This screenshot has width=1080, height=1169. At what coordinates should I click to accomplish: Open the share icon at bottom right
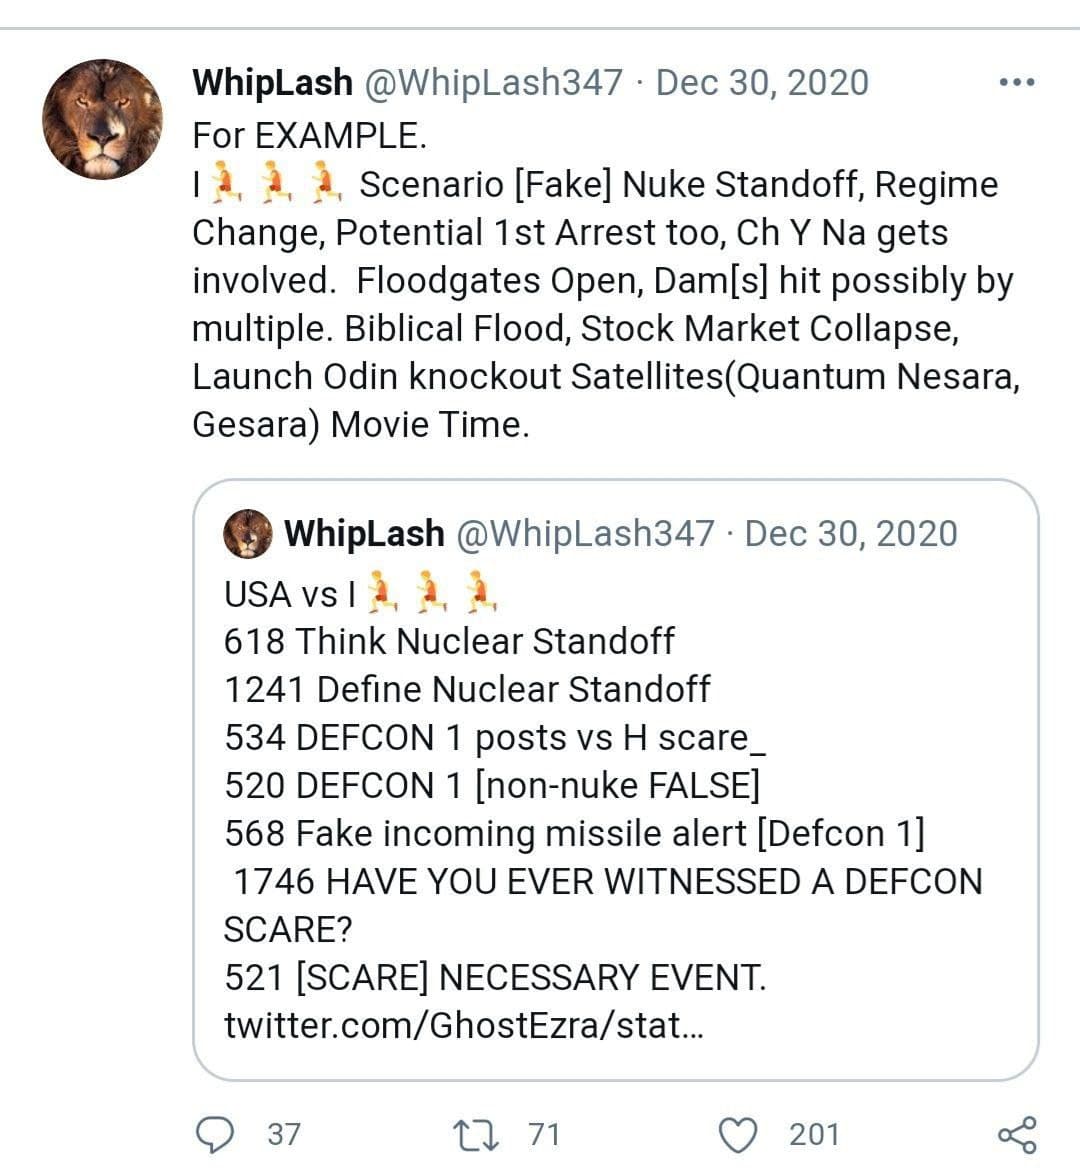(1017, 1135)
